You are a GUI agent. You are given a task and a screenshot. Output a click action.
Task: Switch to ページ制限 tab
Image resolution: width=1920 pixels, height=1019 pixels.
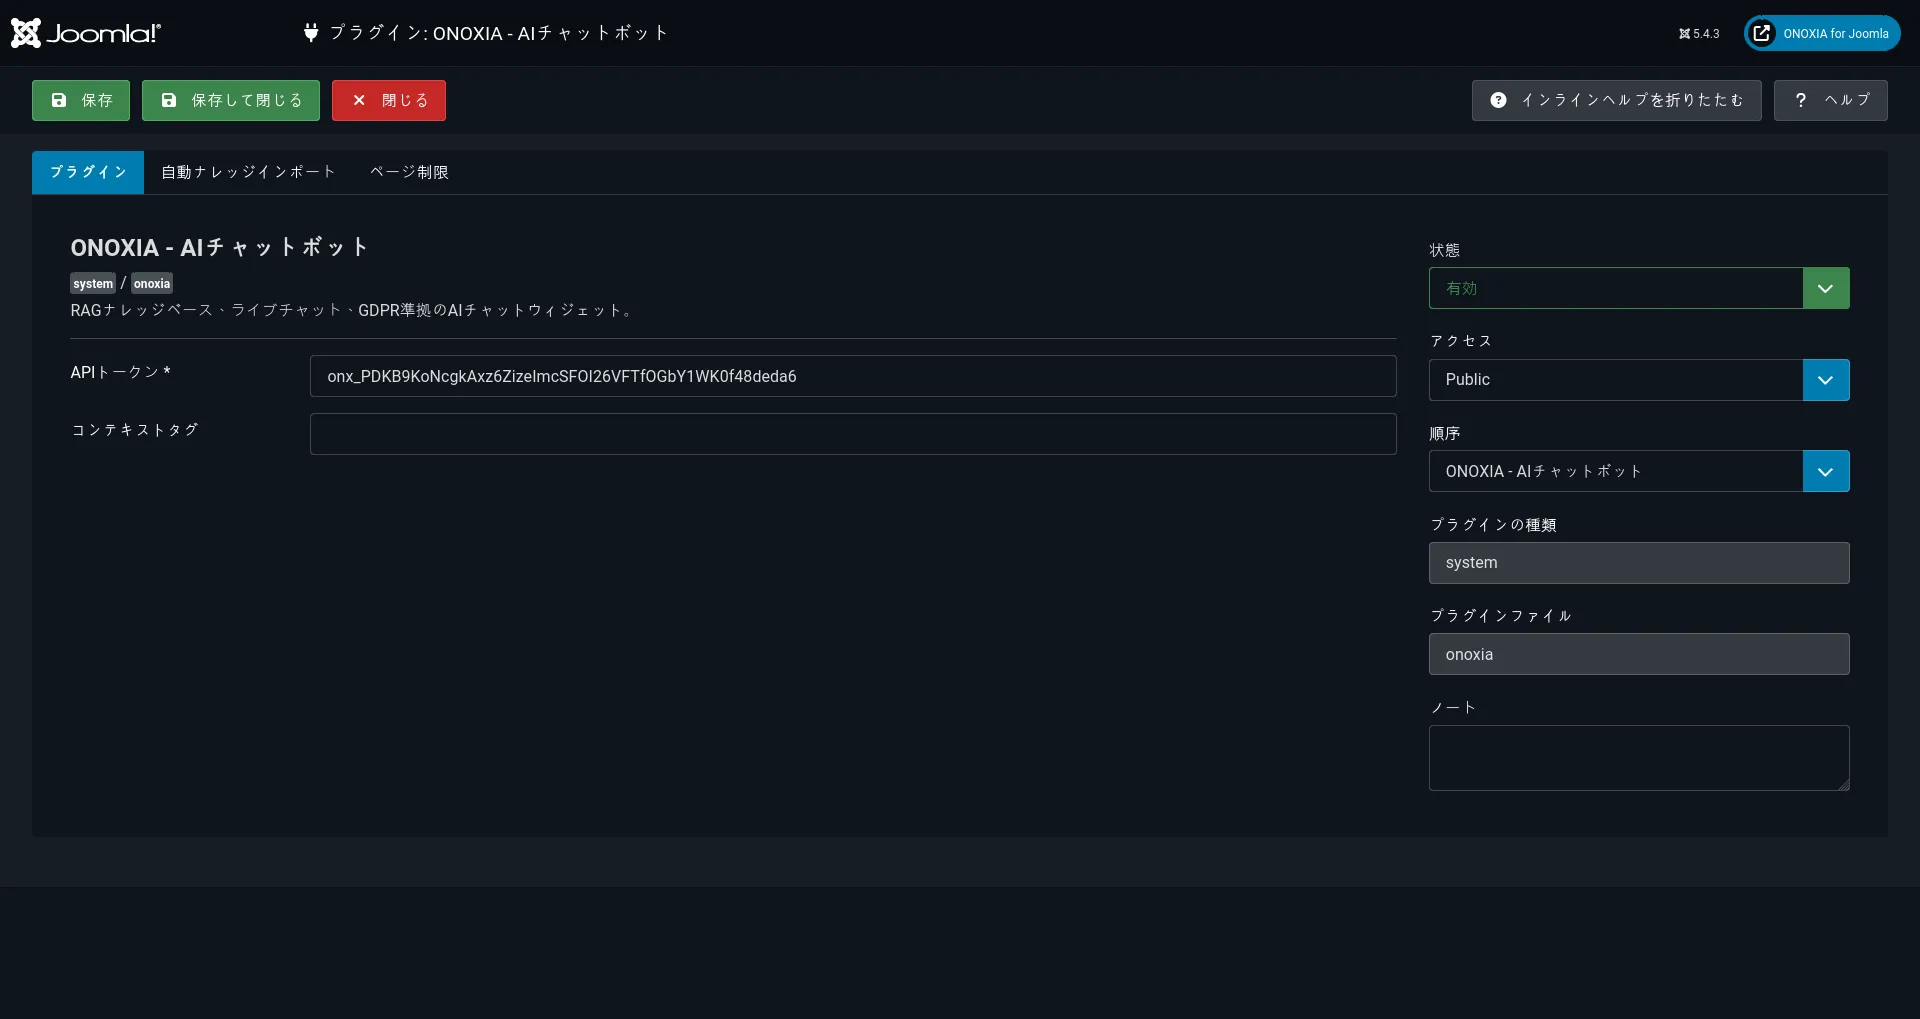409,172
